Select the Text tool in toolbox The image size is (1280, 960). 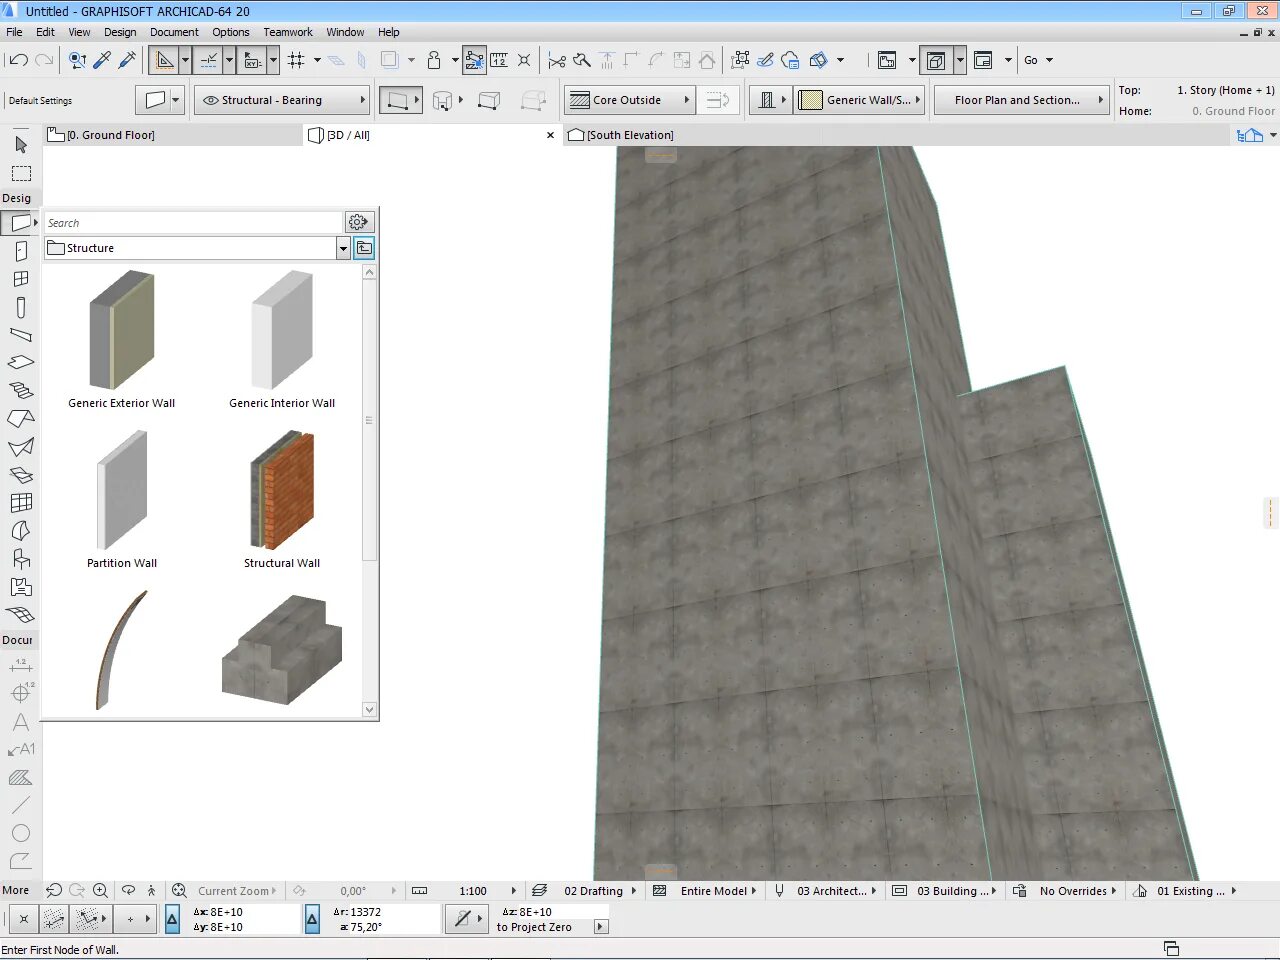coord(21,722)
